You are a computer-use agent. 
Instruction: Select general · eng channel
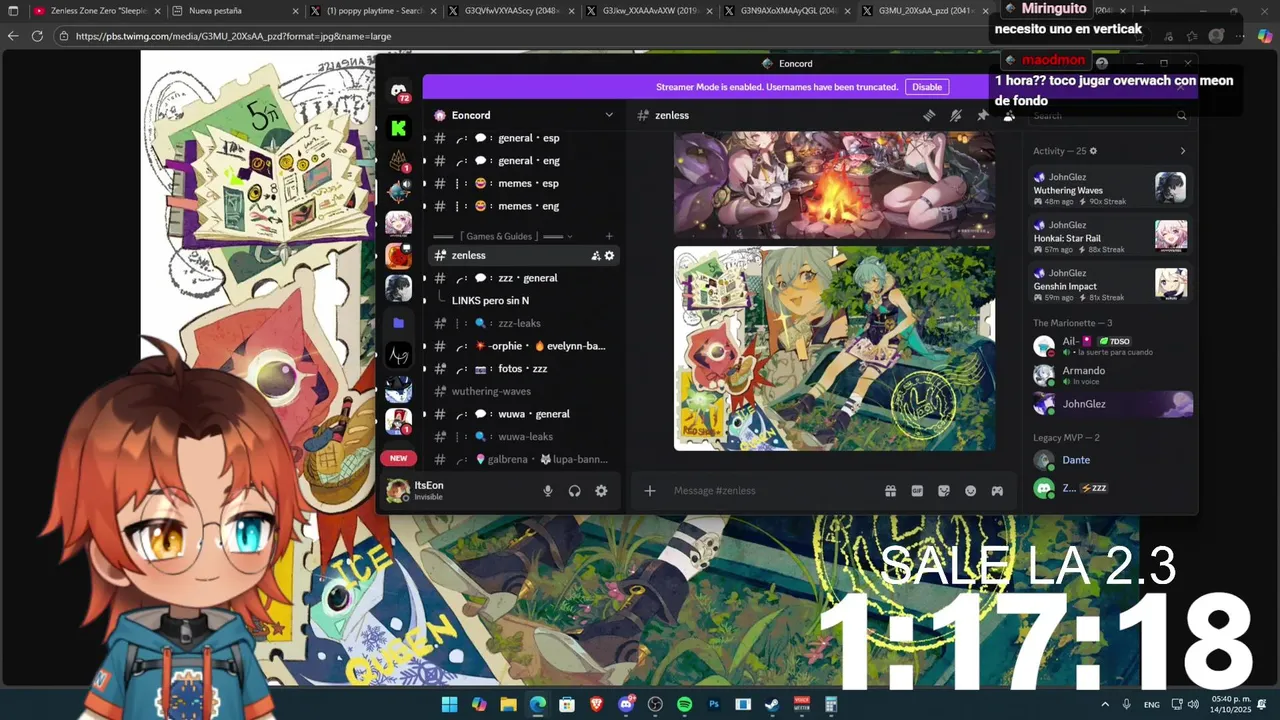(524, 160)
